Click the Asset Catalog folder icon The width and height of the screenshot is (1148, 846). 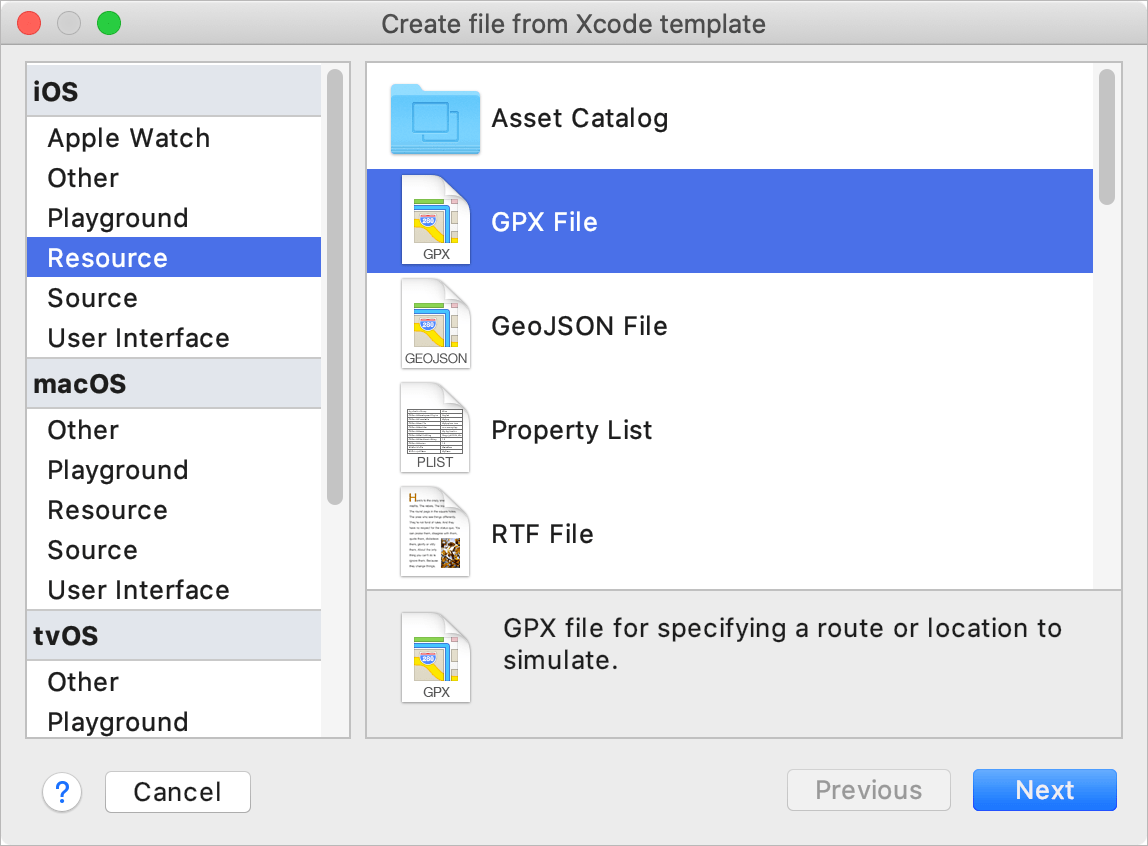pyautogui.click(x=435, y=117)
